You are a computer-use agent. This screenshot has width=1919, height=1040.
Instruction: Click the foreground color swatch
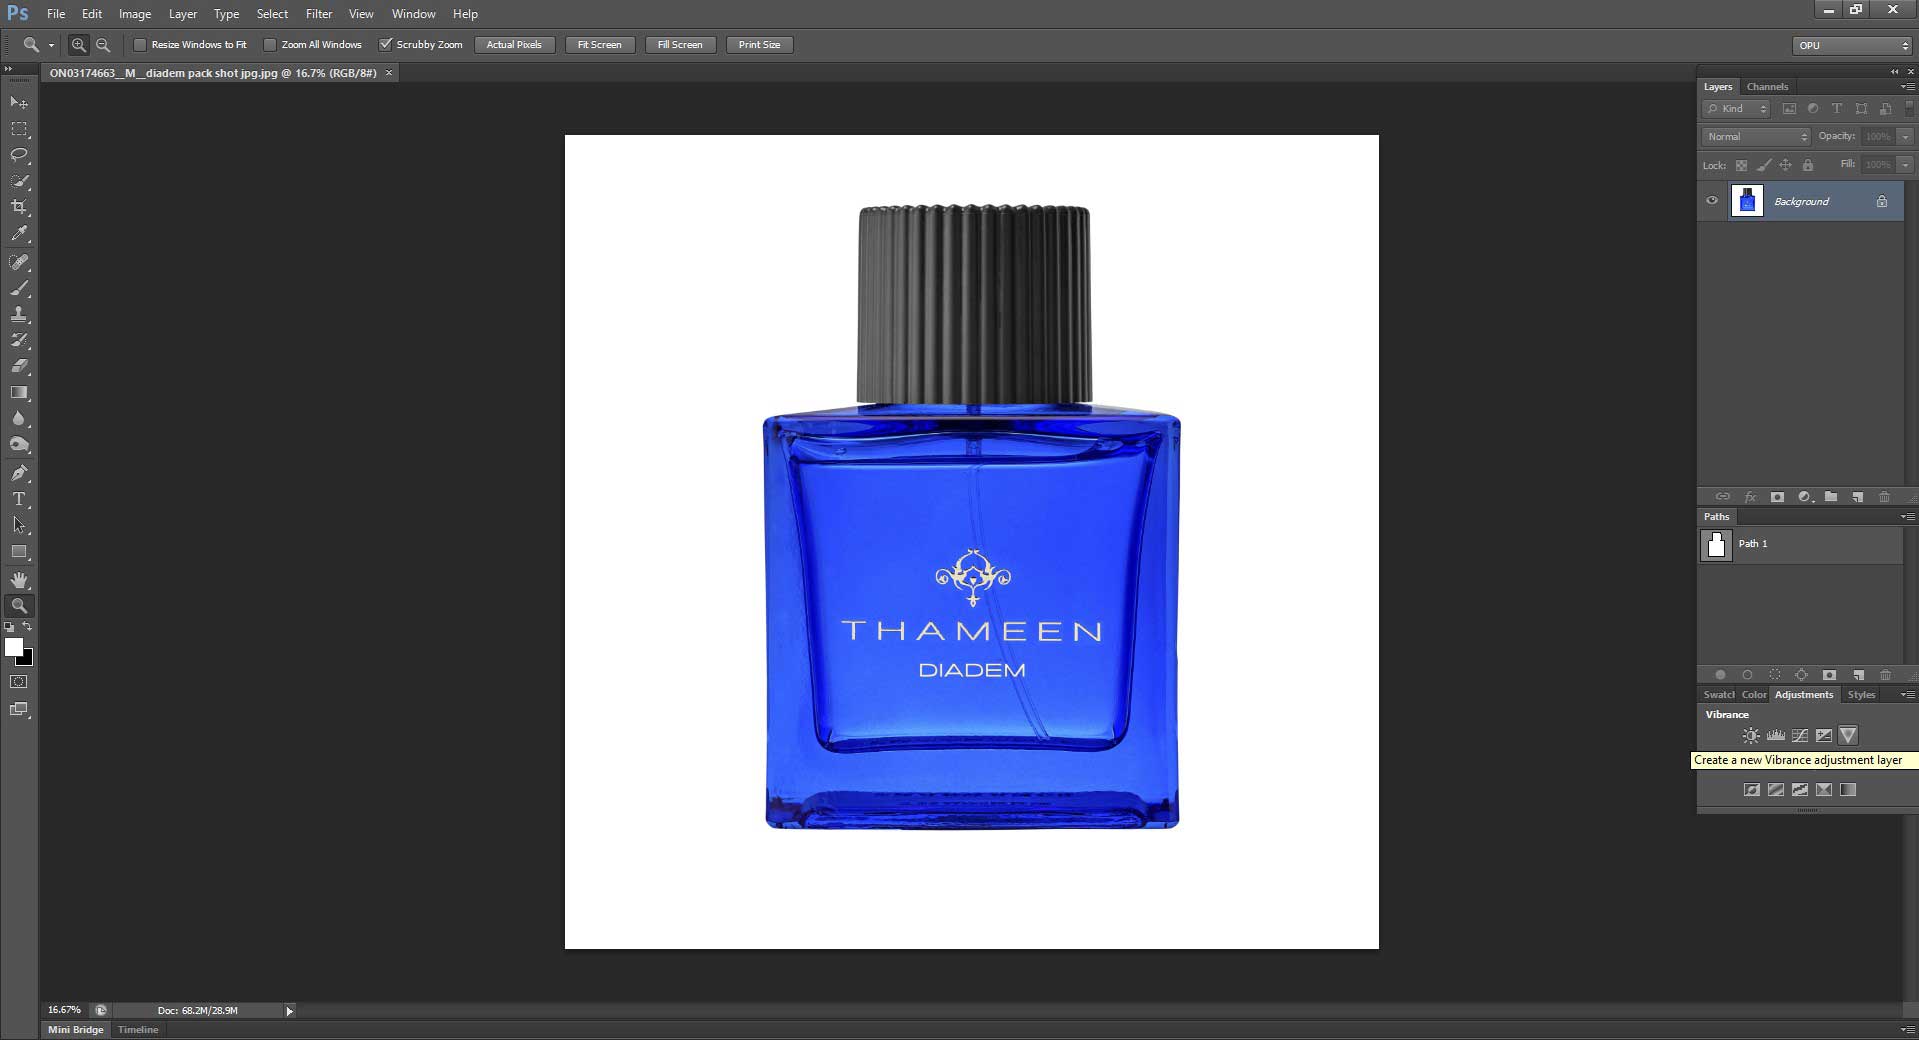point(13,648)
